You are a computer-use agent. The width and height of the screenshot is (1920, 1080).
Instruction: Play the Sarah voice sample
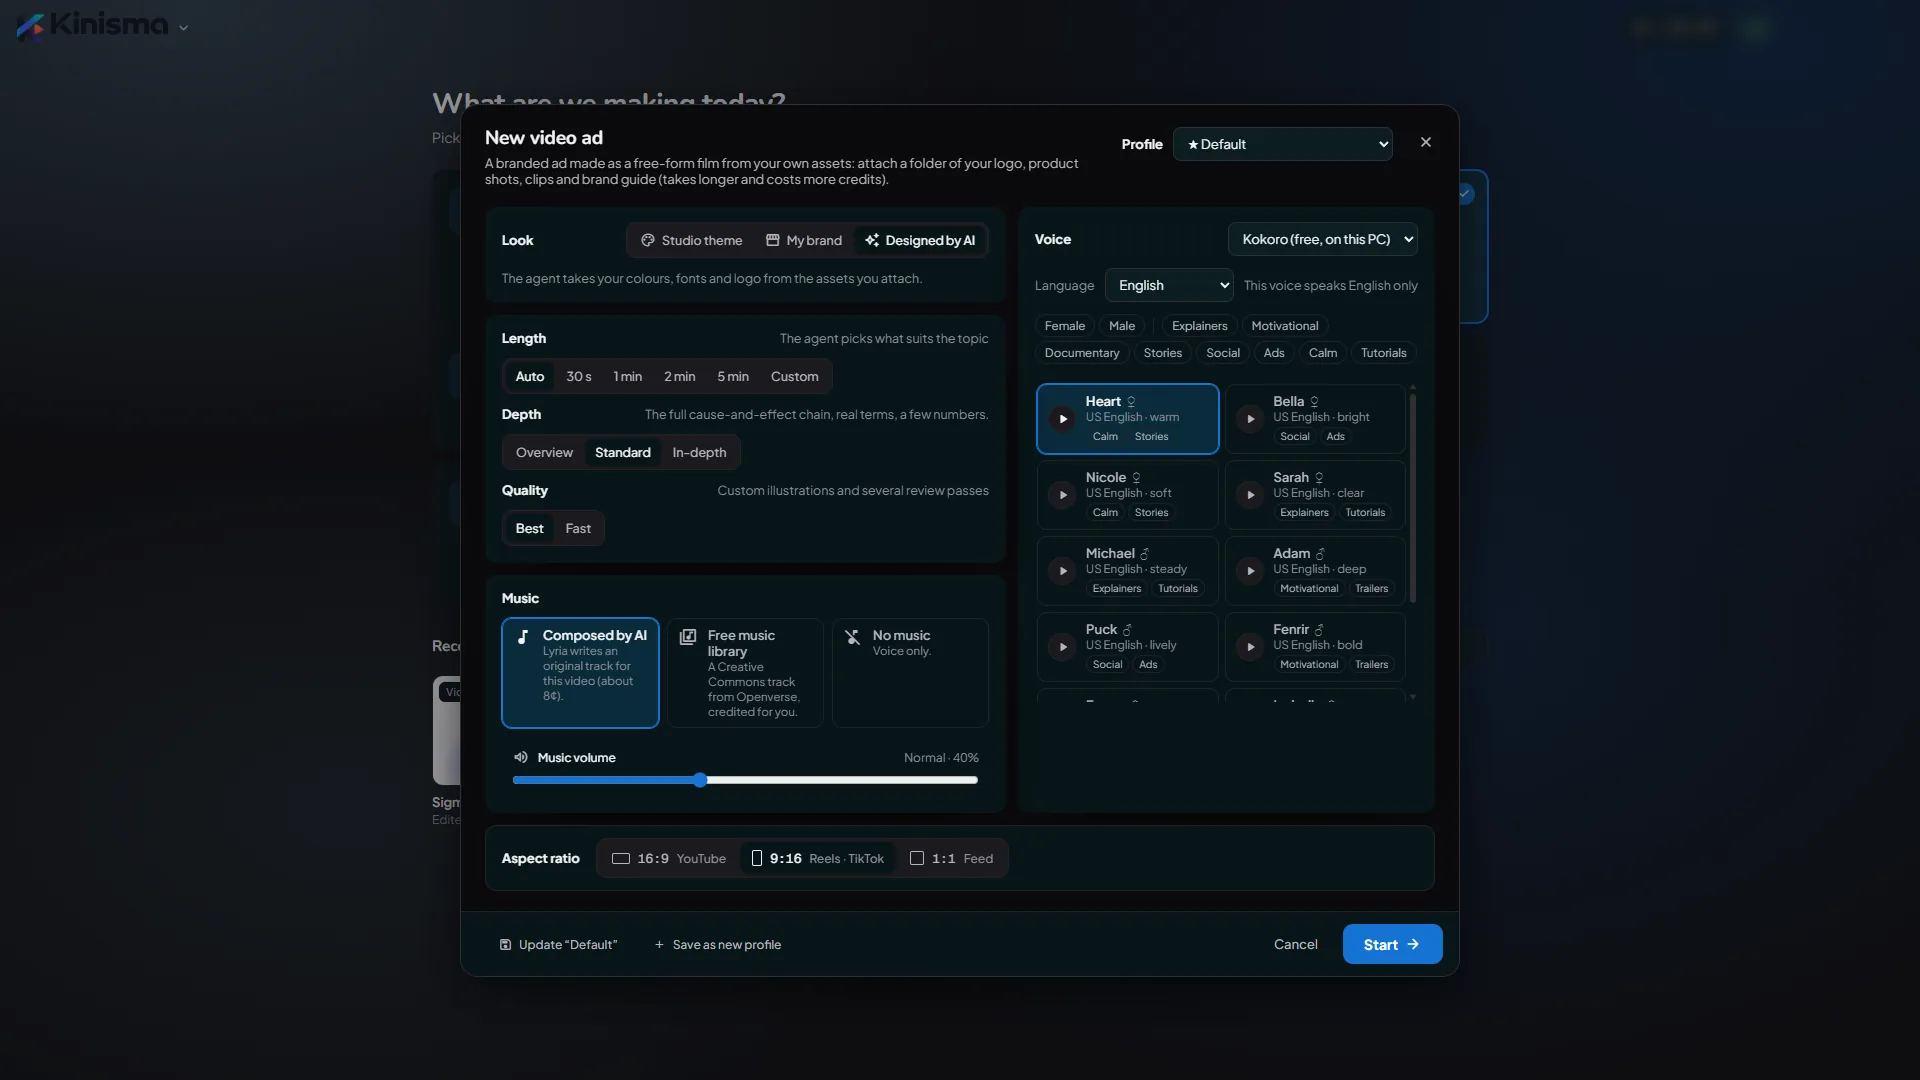(x=1250, y=495)
